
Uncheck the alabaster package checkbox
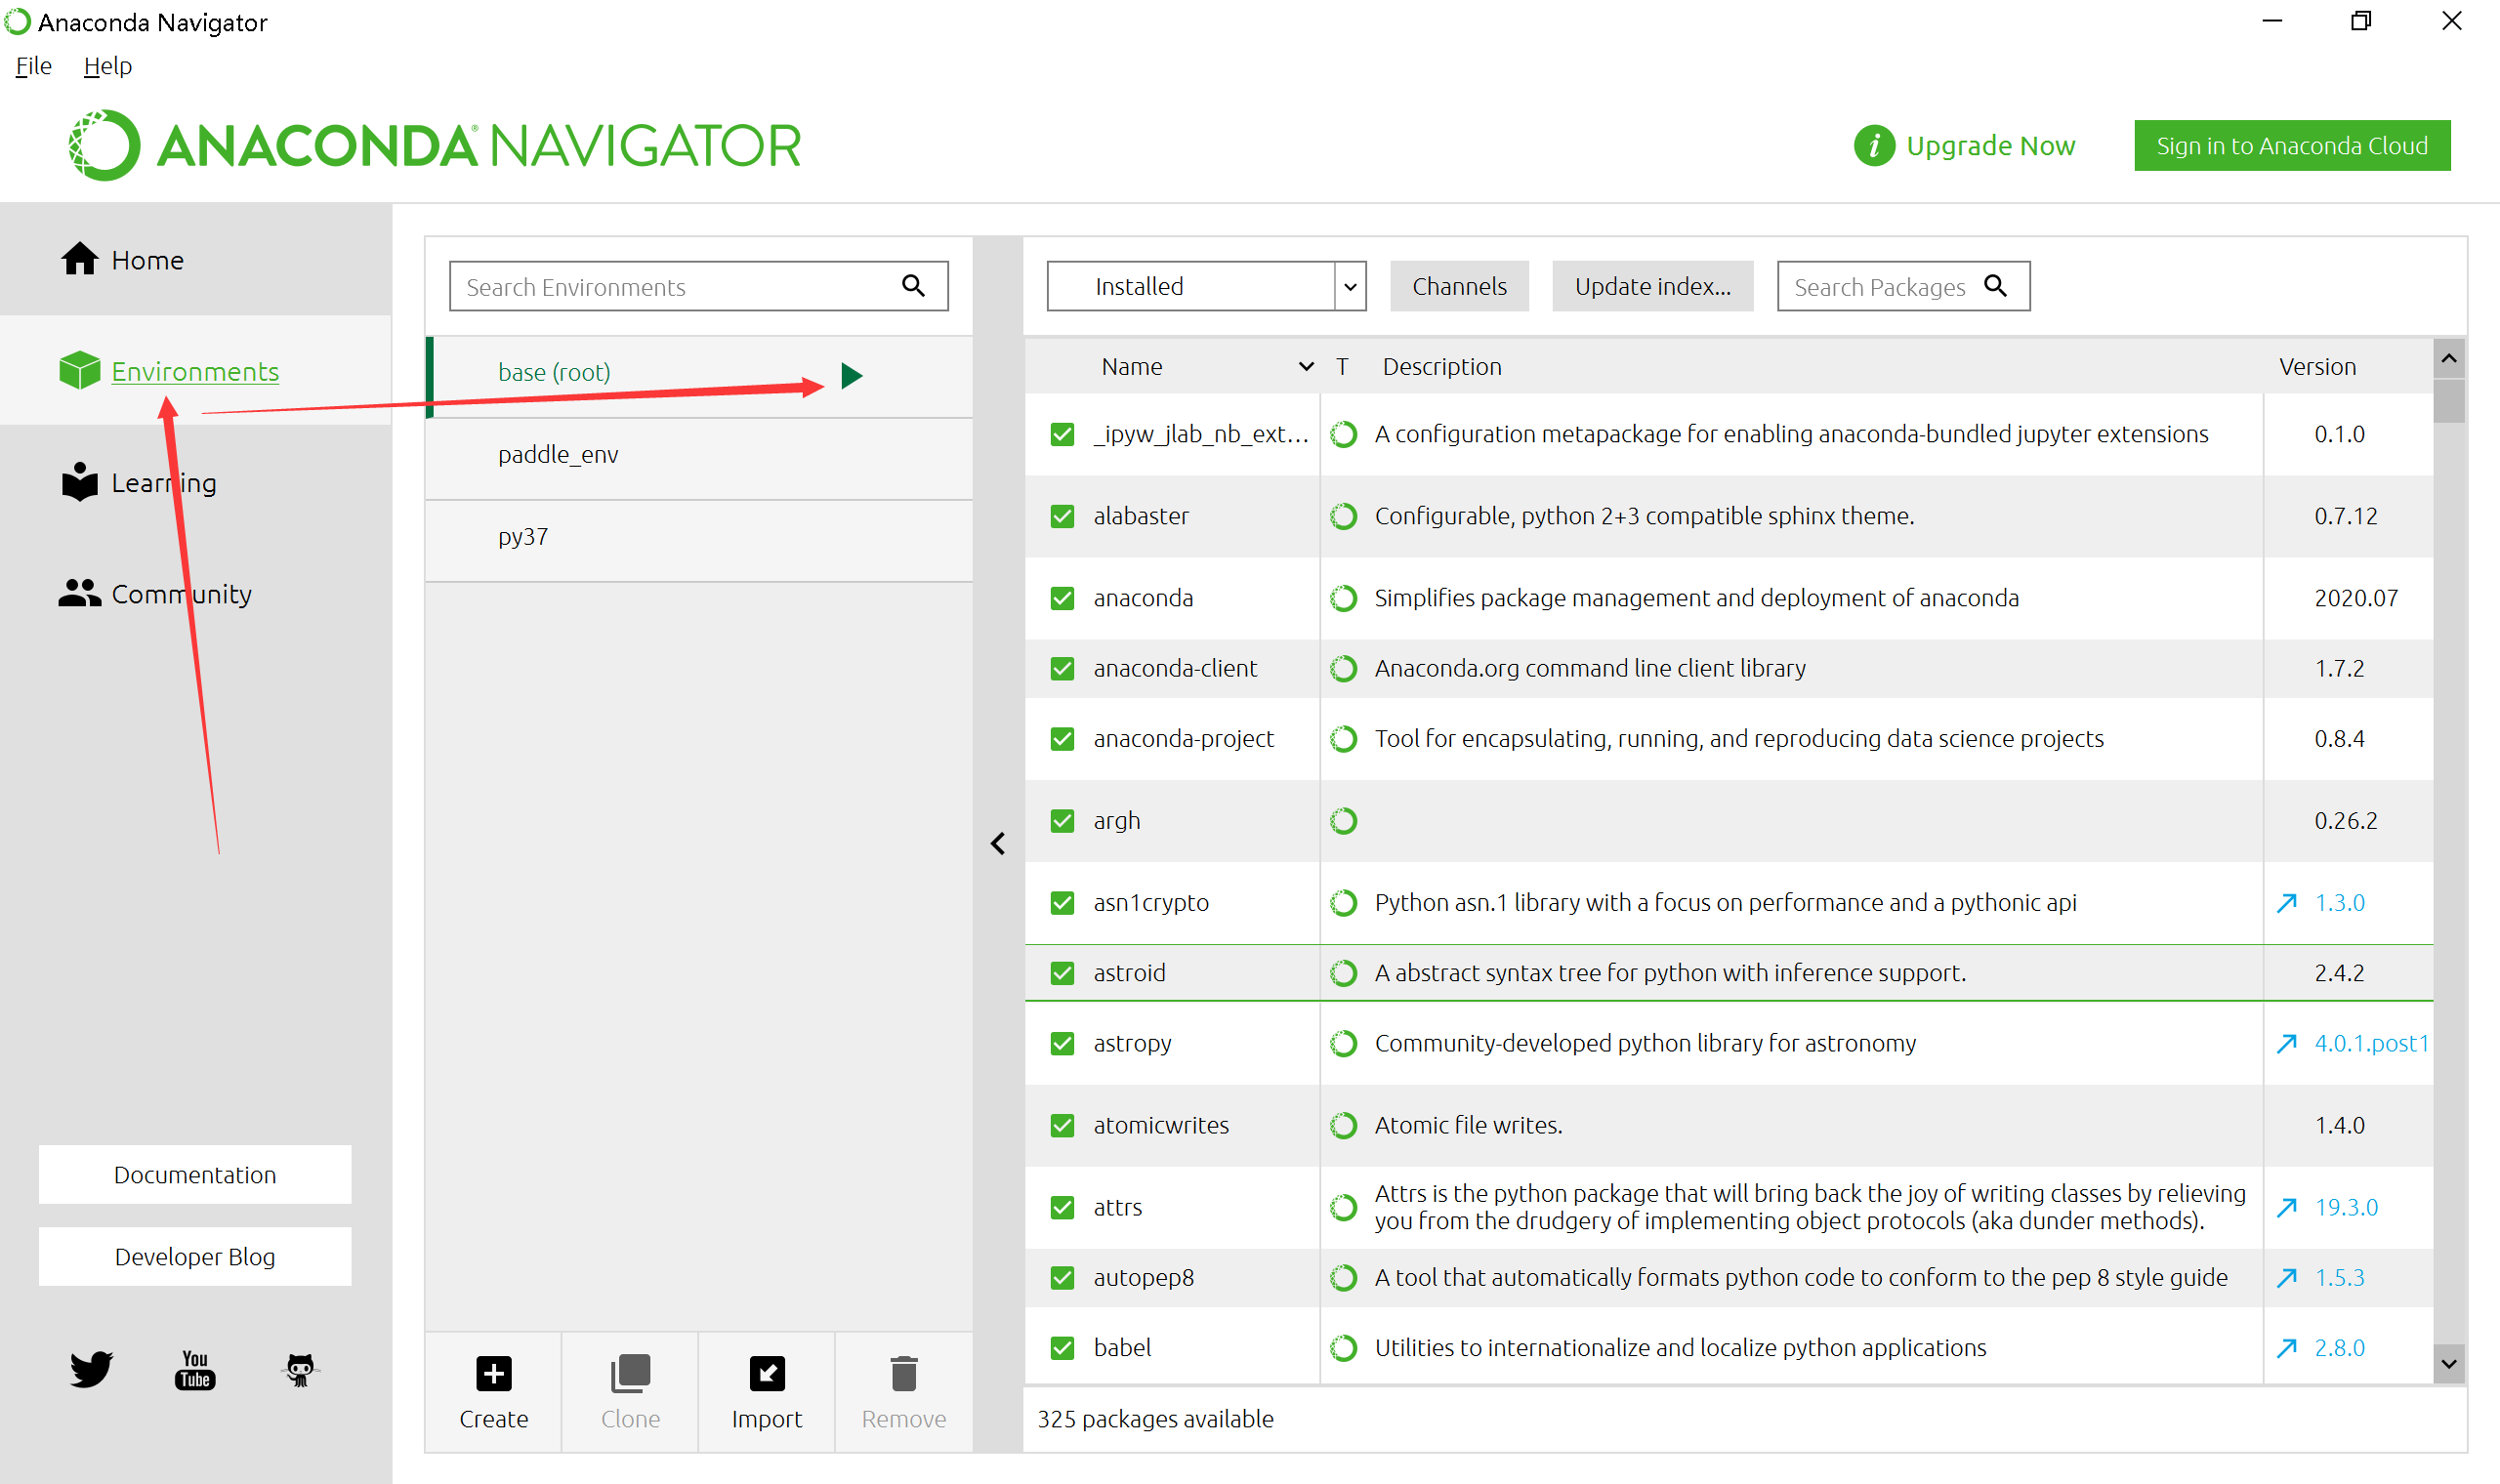point(1062,516)
